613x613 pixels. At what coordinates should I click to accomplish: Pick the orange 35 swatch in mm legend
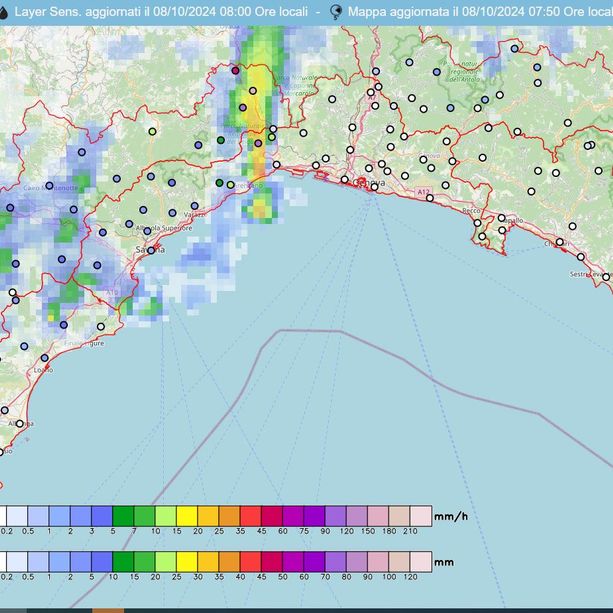[229, 562]
